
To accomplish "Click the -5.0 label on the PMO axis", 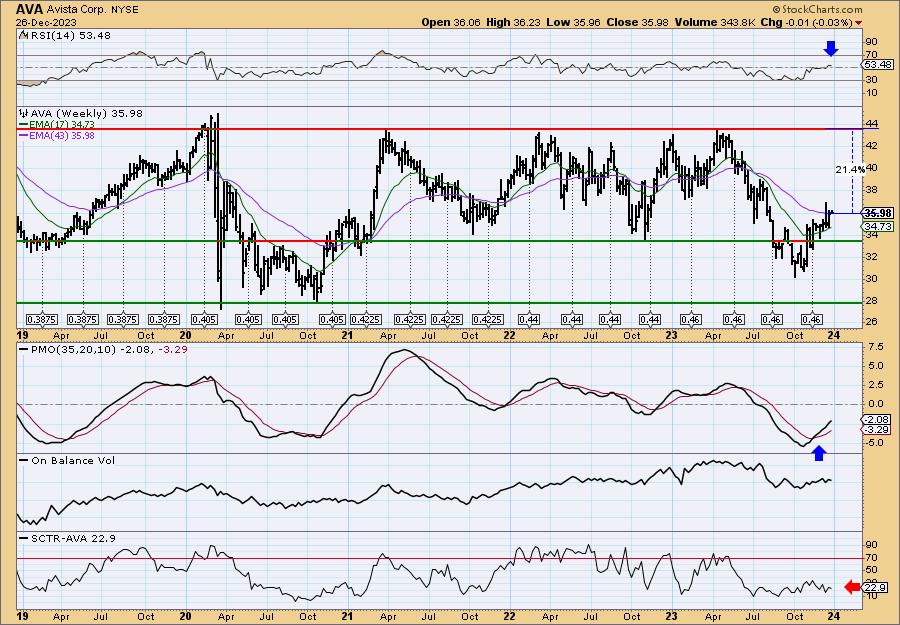I will [875, 442].
